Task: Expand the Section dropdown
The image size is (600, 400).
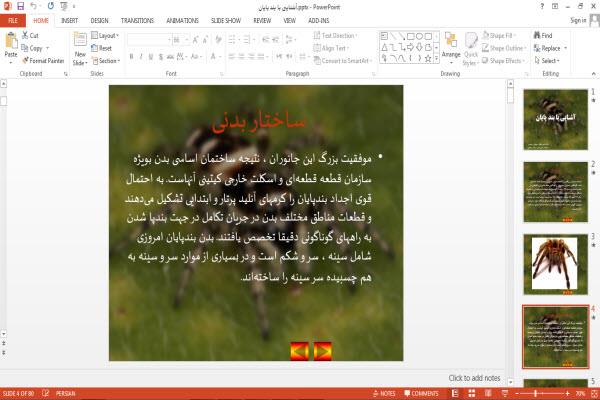Action: pyautogui.click(x=106, y=61)
